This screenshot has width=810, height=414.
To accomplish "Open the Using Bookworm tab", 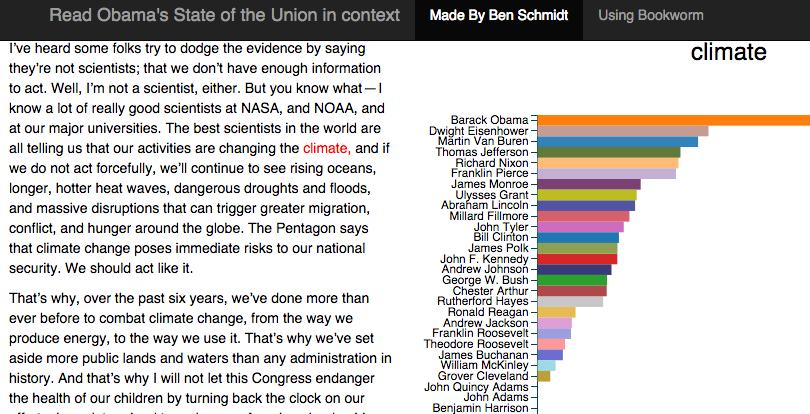I will 650,16.
